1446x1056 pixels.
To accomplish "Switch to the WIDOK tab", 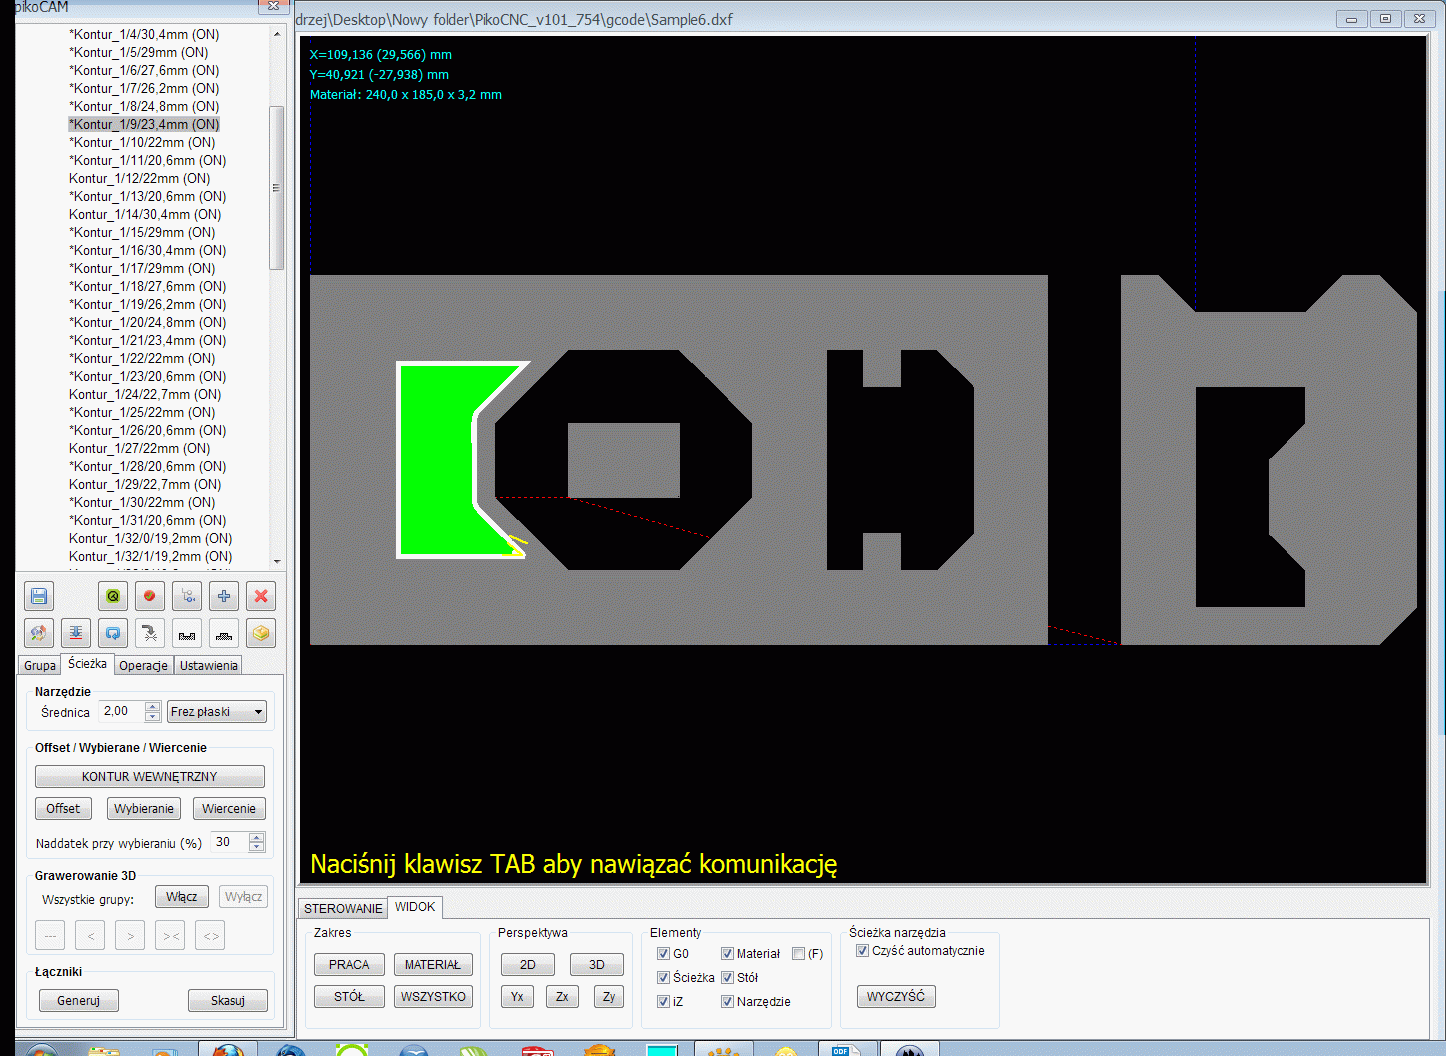I will pyautogui.click(x=415, y=907).
